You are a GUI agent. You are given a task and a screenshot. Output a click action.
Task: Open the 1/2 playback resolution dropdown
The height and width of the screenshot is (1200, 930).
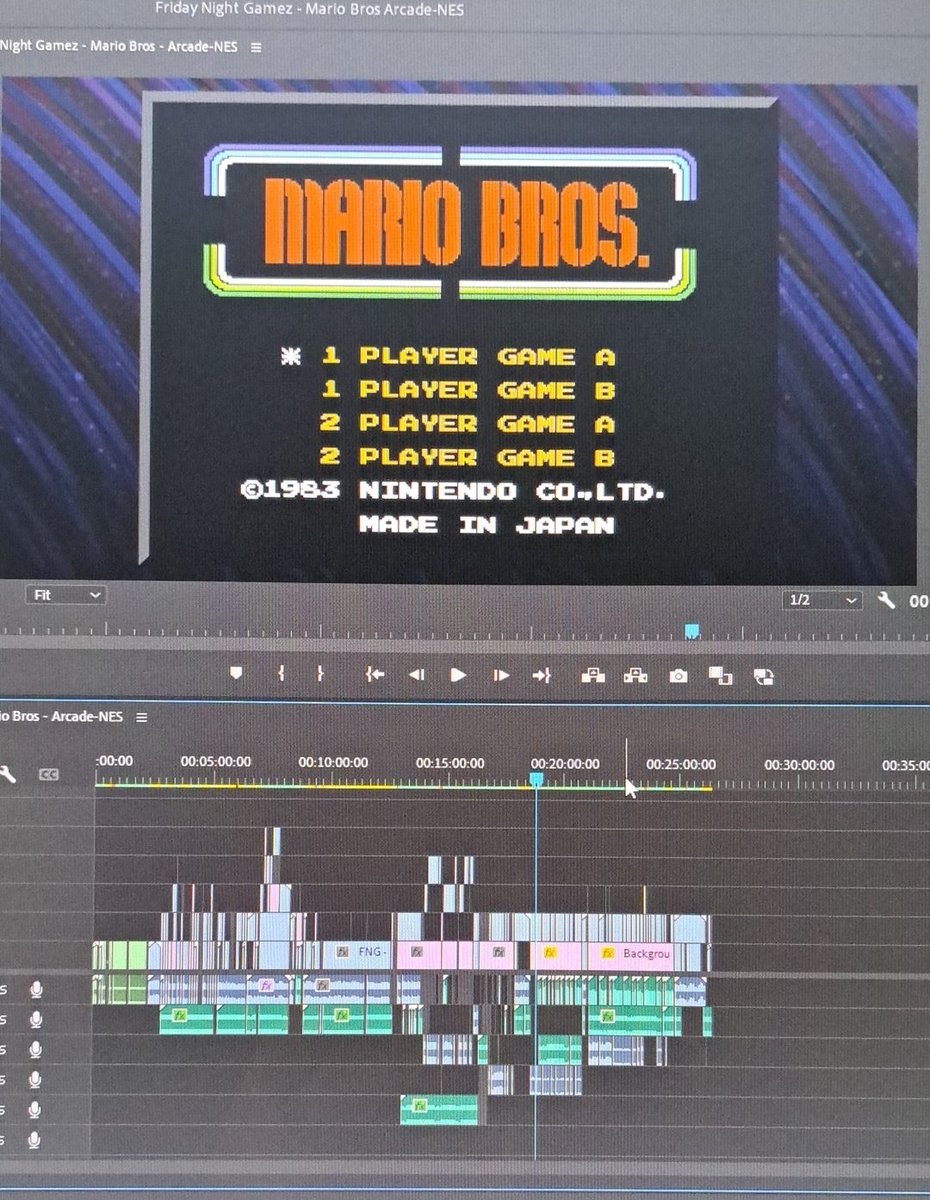click(822, 600)
